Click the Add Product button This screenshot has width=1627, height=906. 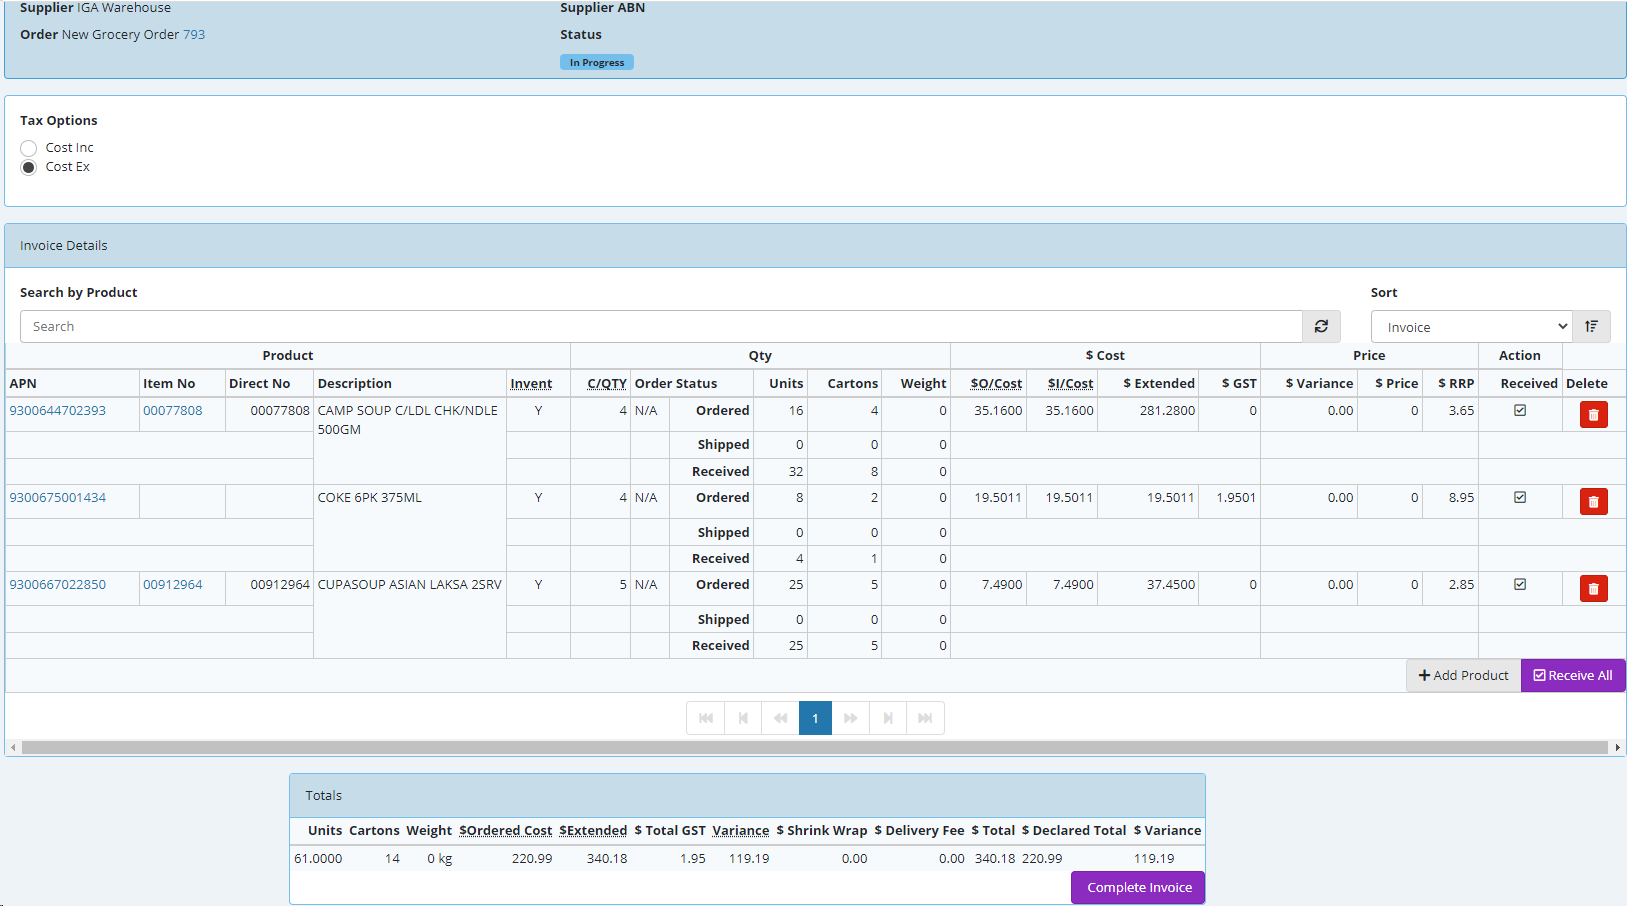1463,676
